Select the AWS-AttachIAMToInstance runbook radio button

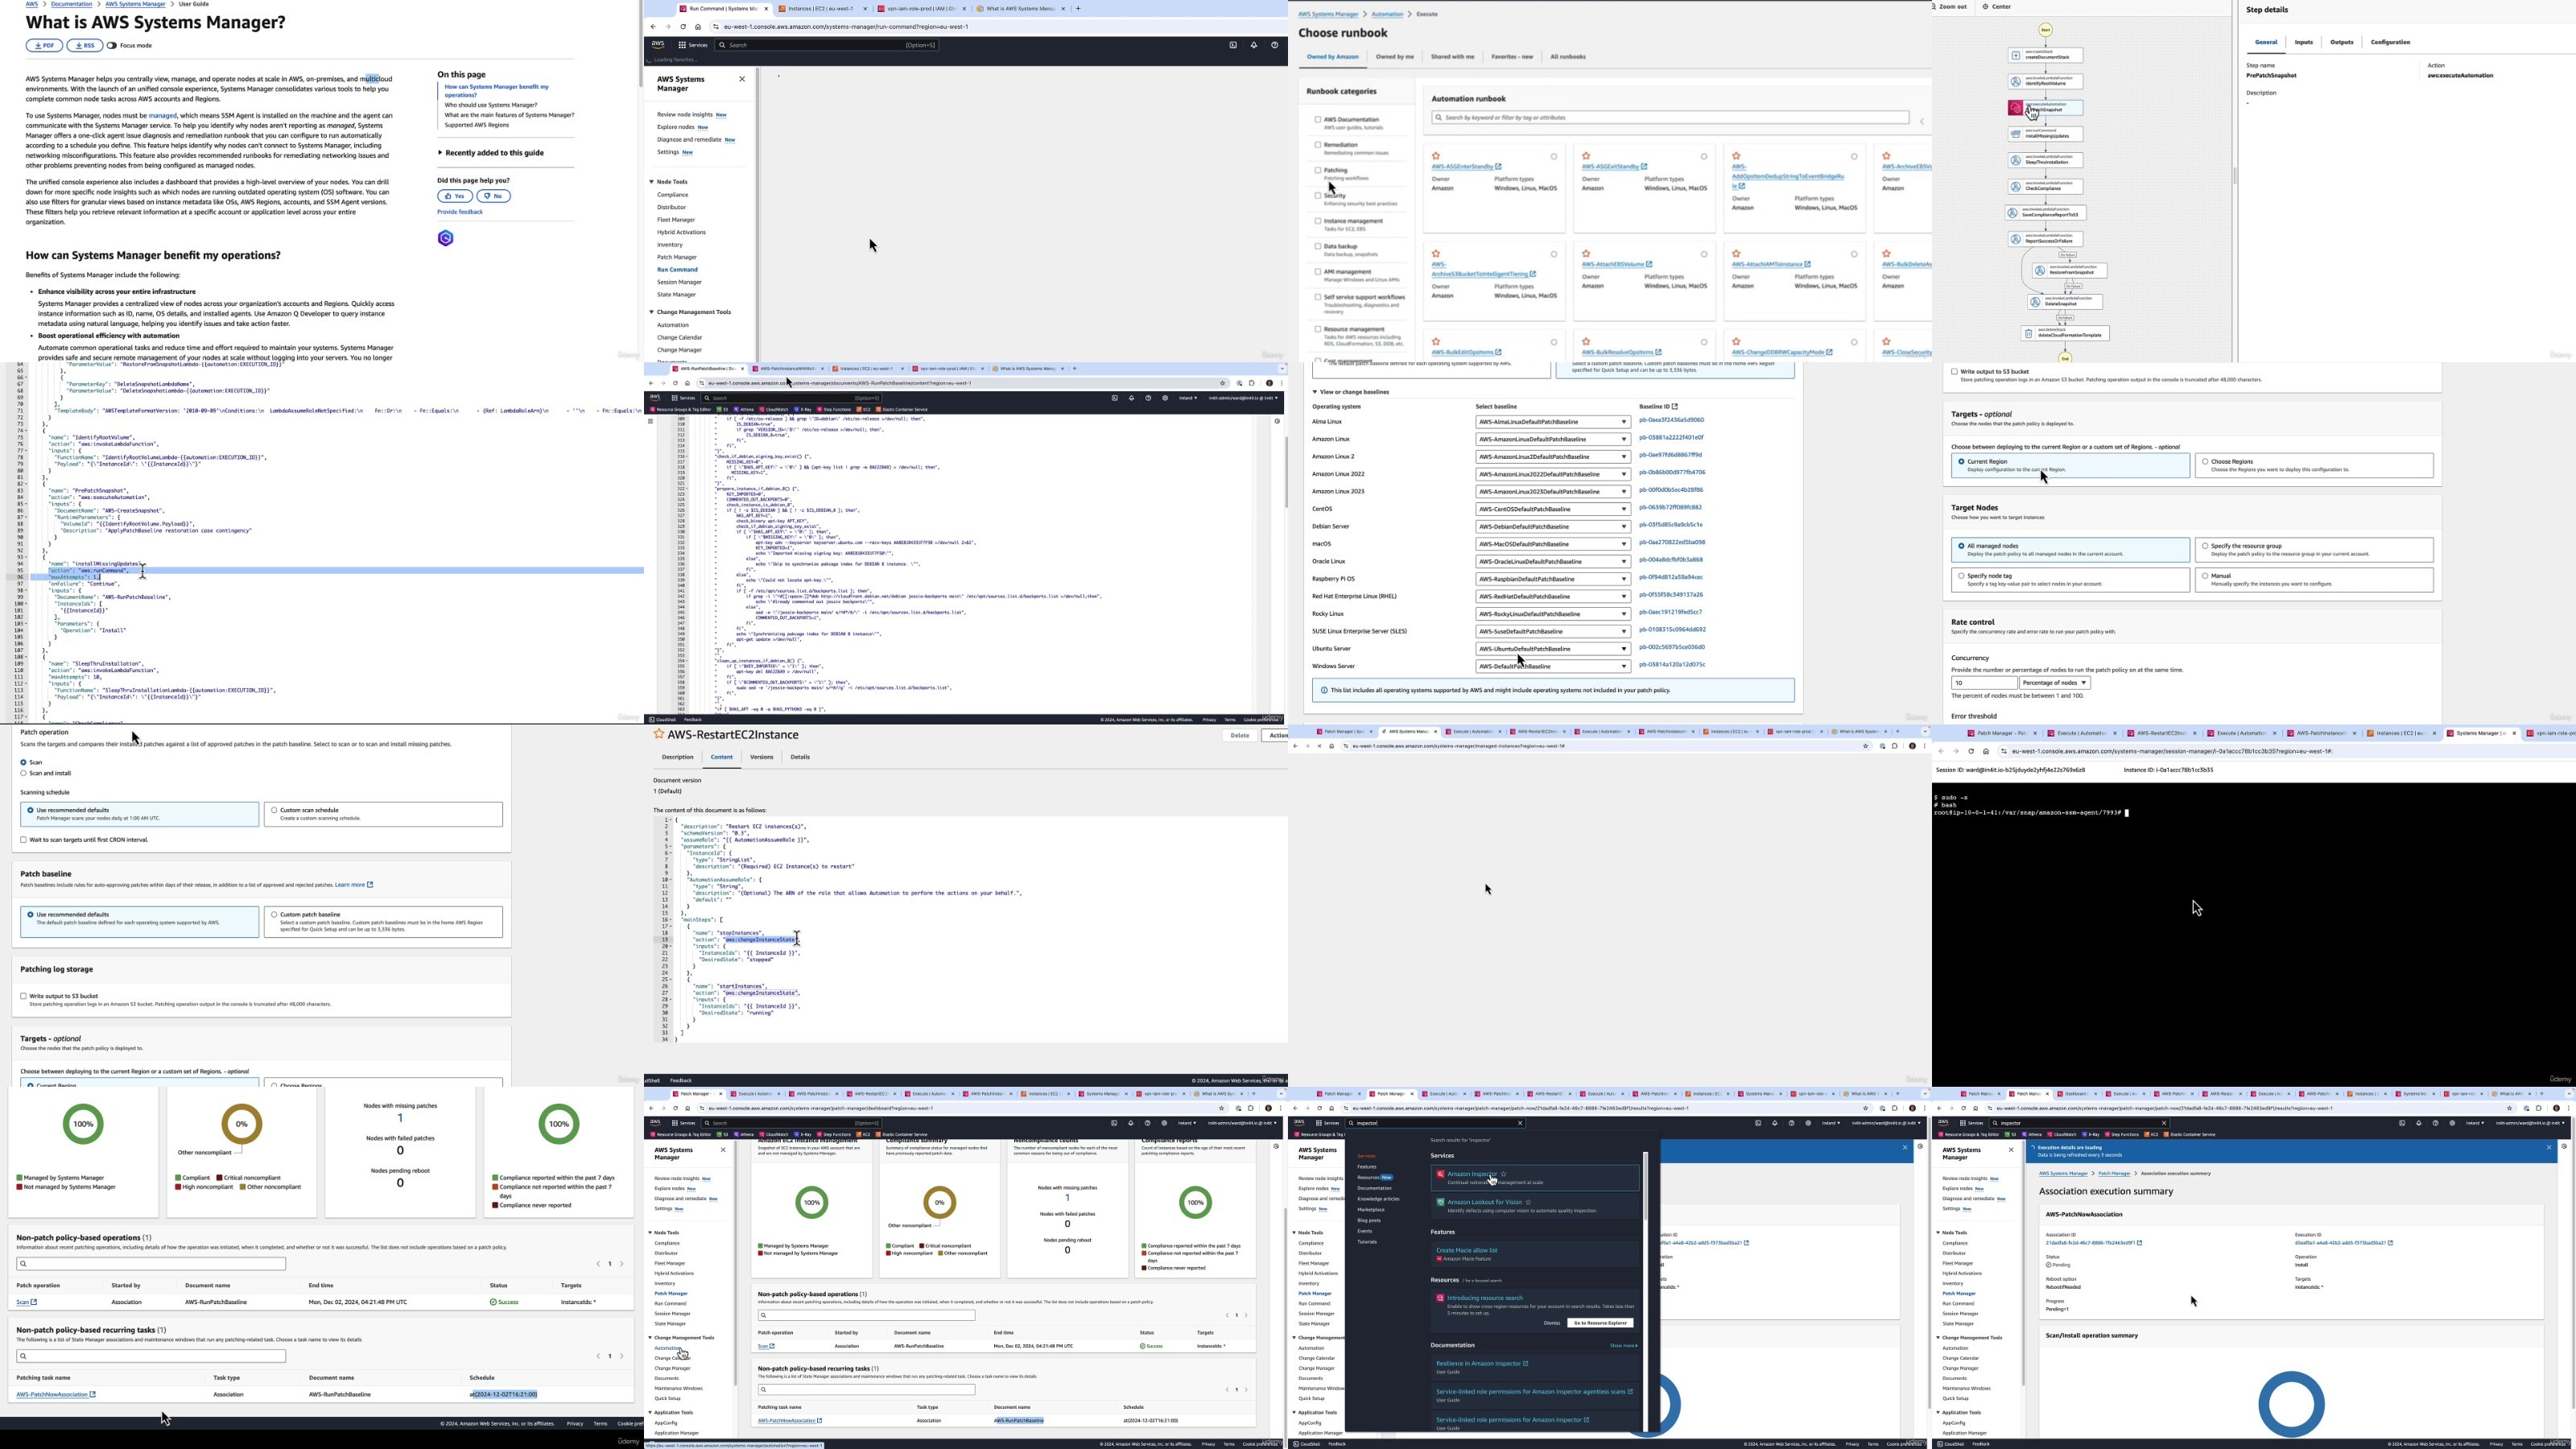pos(1855,254)
